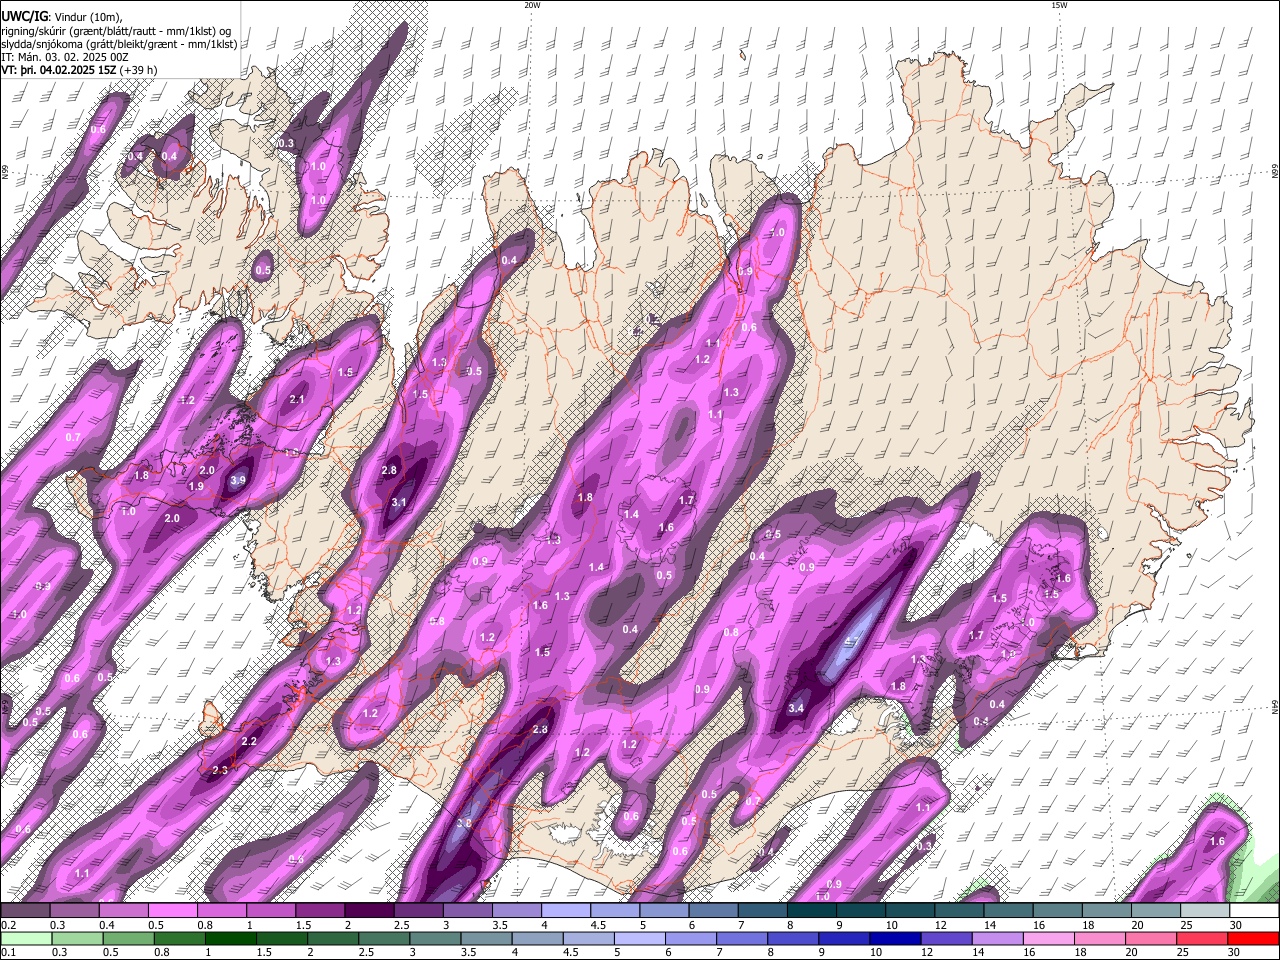Click the 15W longitude label

[1059, 5]
